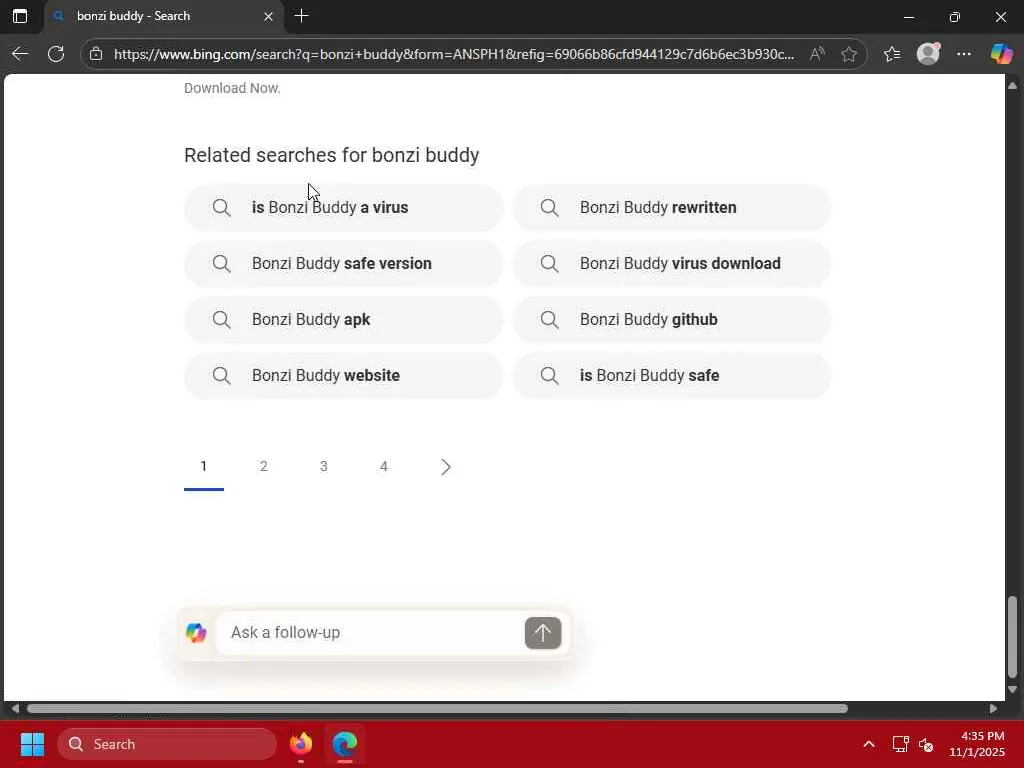
Task: Go back to the previous page
Action: pyautogui.click(x=20, y=54)
